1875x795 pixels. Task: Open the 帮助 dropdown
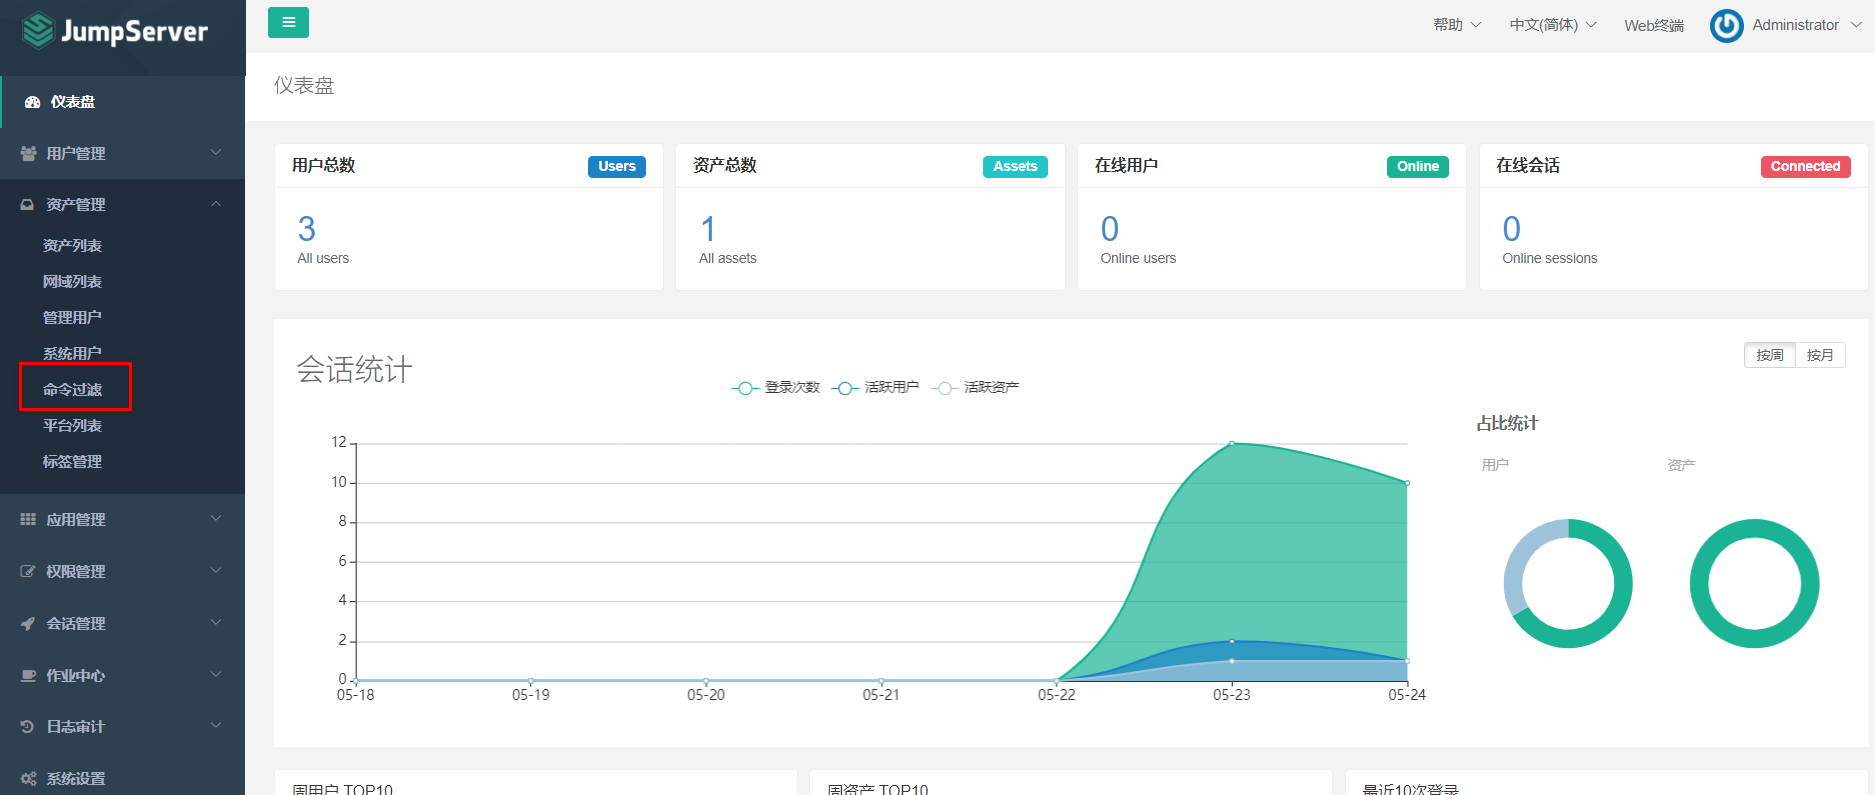tap(1457, 25)
